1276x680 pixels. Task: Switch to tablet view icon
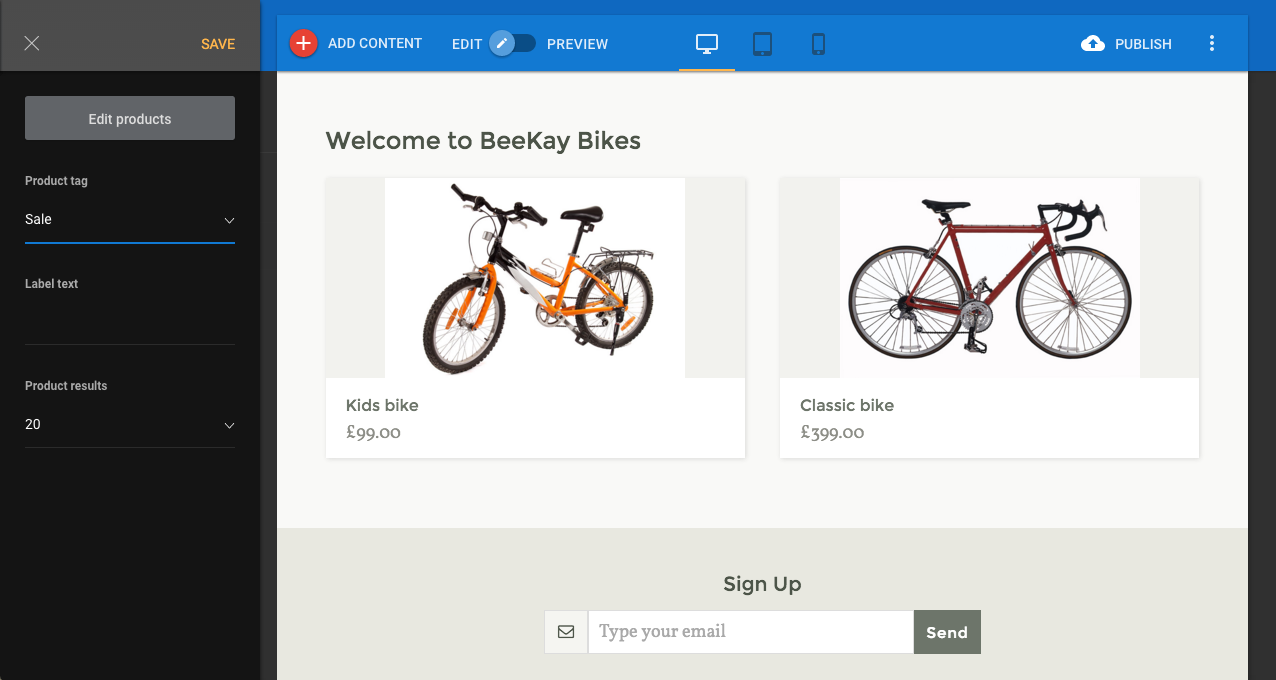(x=762, y=43)
